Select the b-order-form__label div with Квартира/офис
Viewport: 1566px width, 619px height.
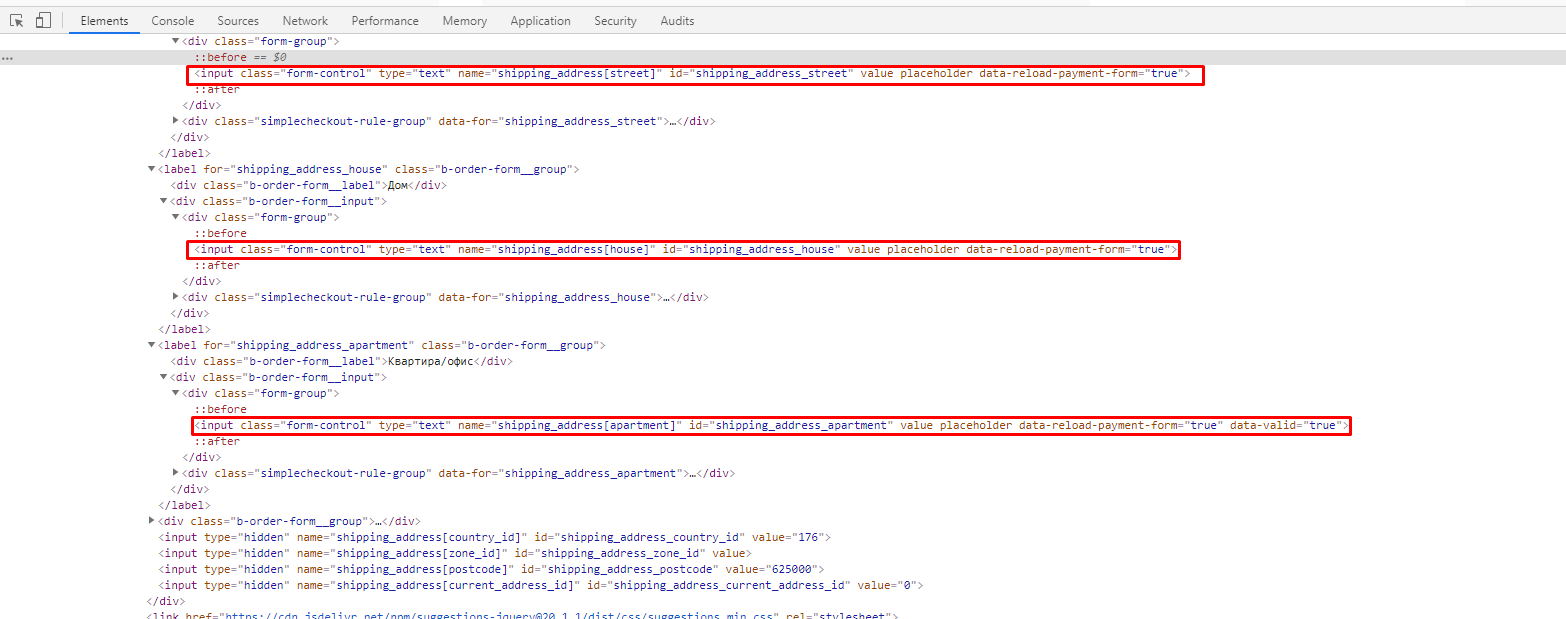pos(341,361)
